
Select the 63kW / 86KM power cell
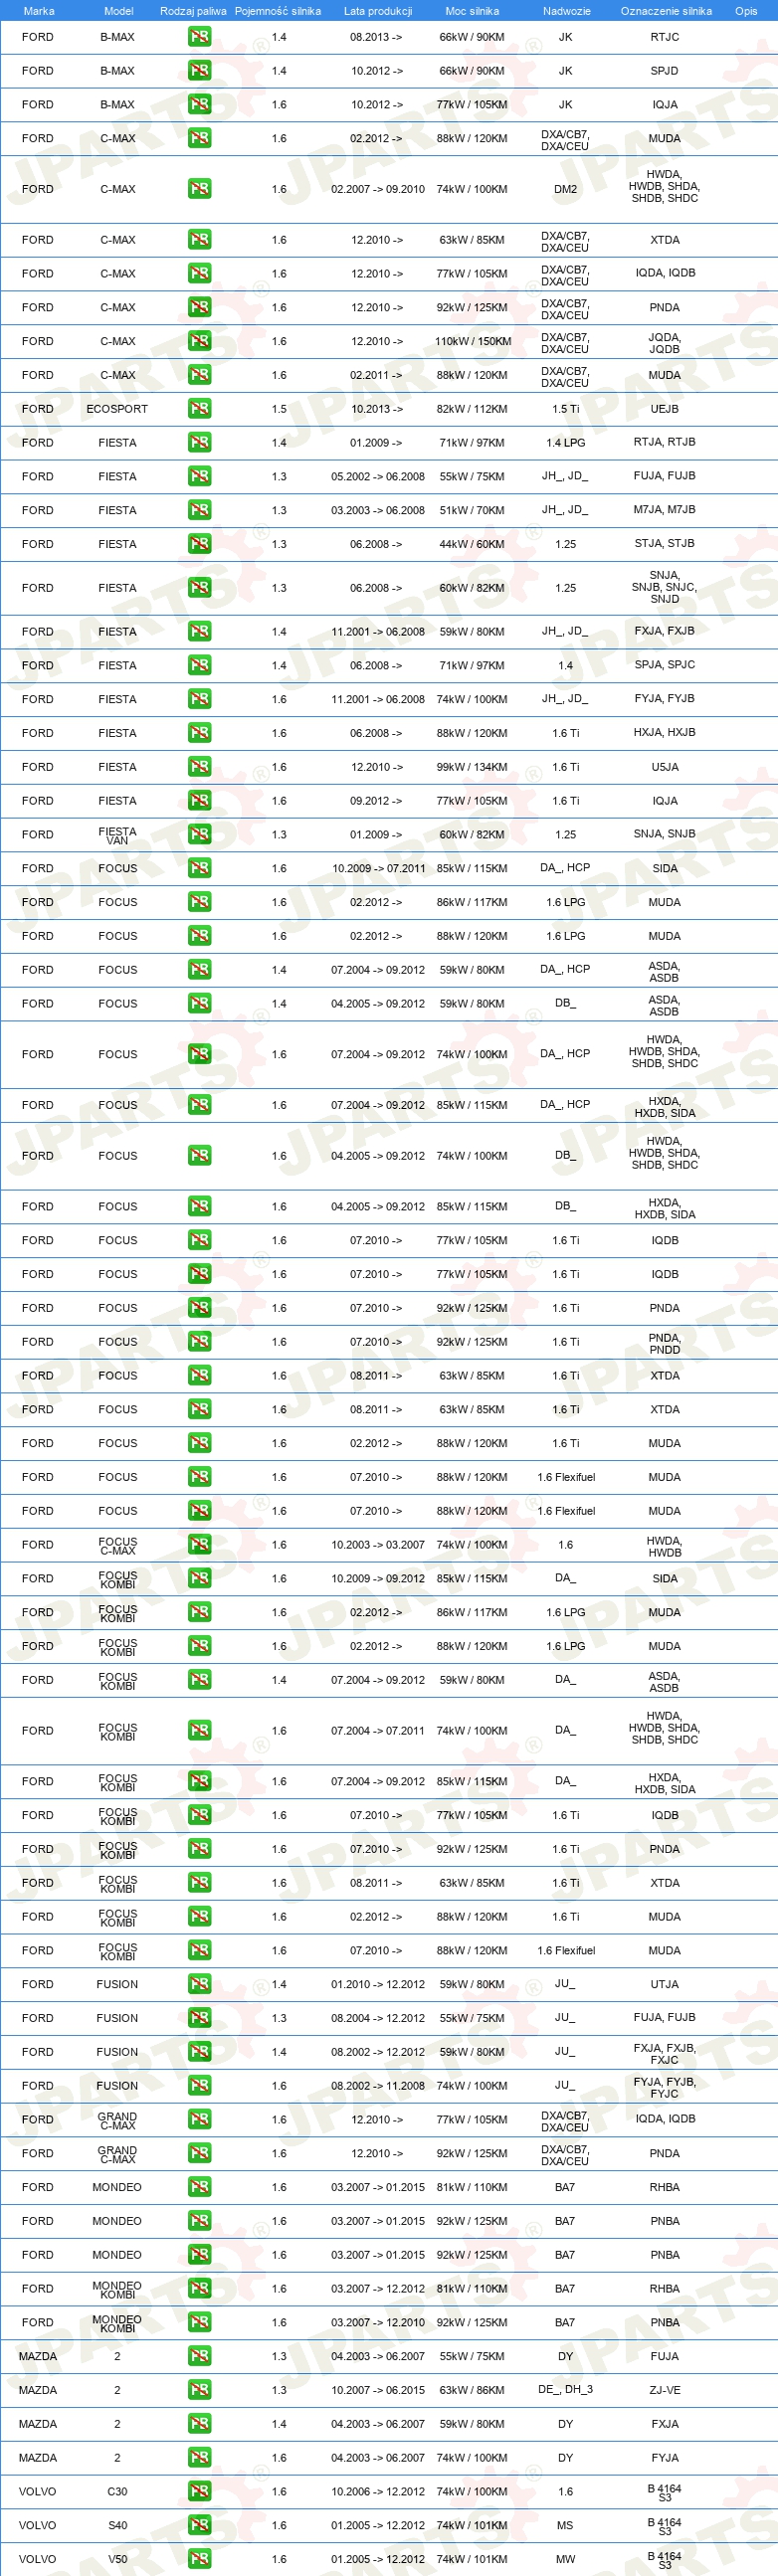(472, 2390)
